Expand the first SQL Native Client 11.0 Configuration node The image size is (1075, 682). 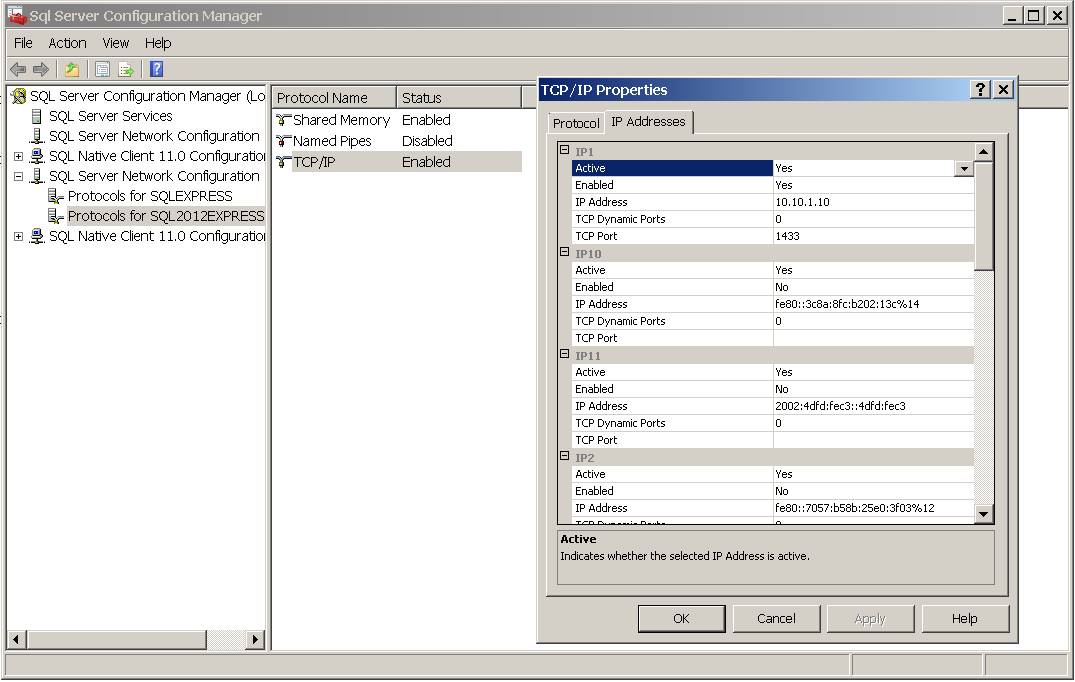19,156
